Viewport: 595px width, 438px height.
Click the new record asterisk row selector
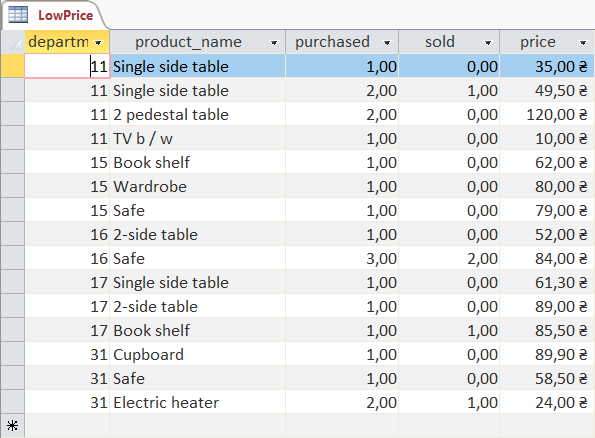pos(13,426)
